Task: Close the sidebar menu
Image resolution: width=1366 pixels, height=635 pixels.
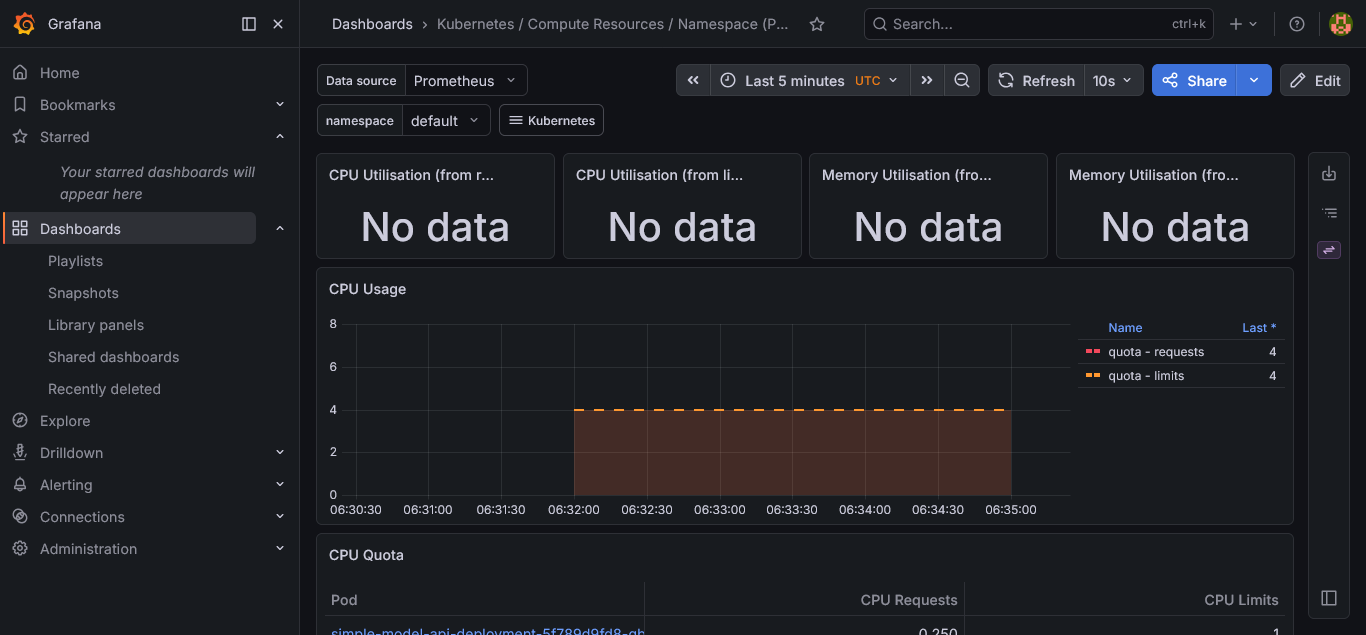Action: (278, 24)
